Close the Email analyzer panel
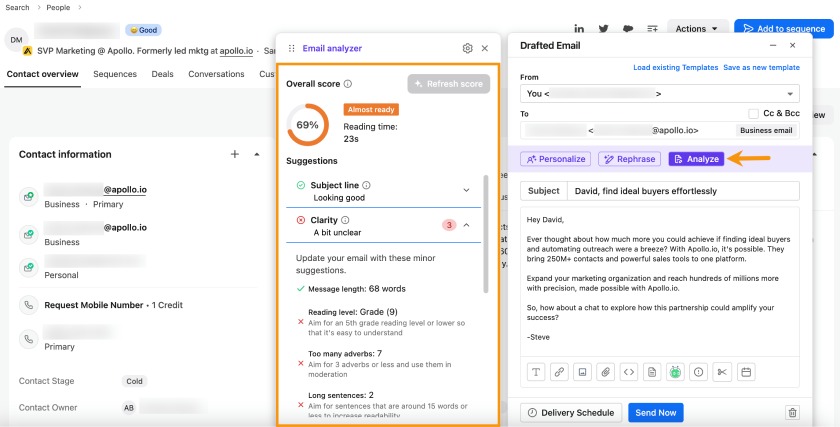The image size is (840, 427). coord(485,48)
